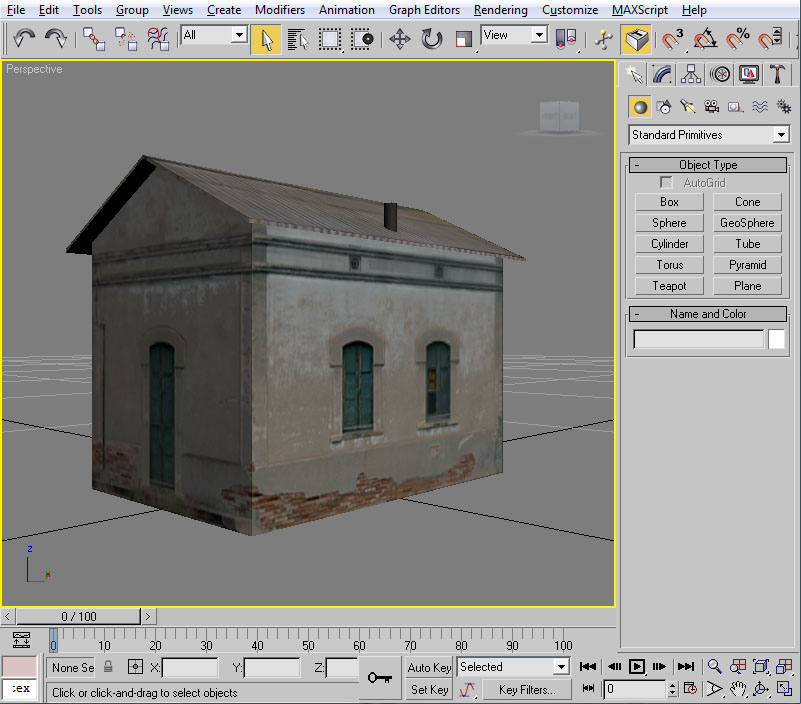Enable the AutoGrid checkbox
This screenshot has height=704, width=801.
pos(666,183)
